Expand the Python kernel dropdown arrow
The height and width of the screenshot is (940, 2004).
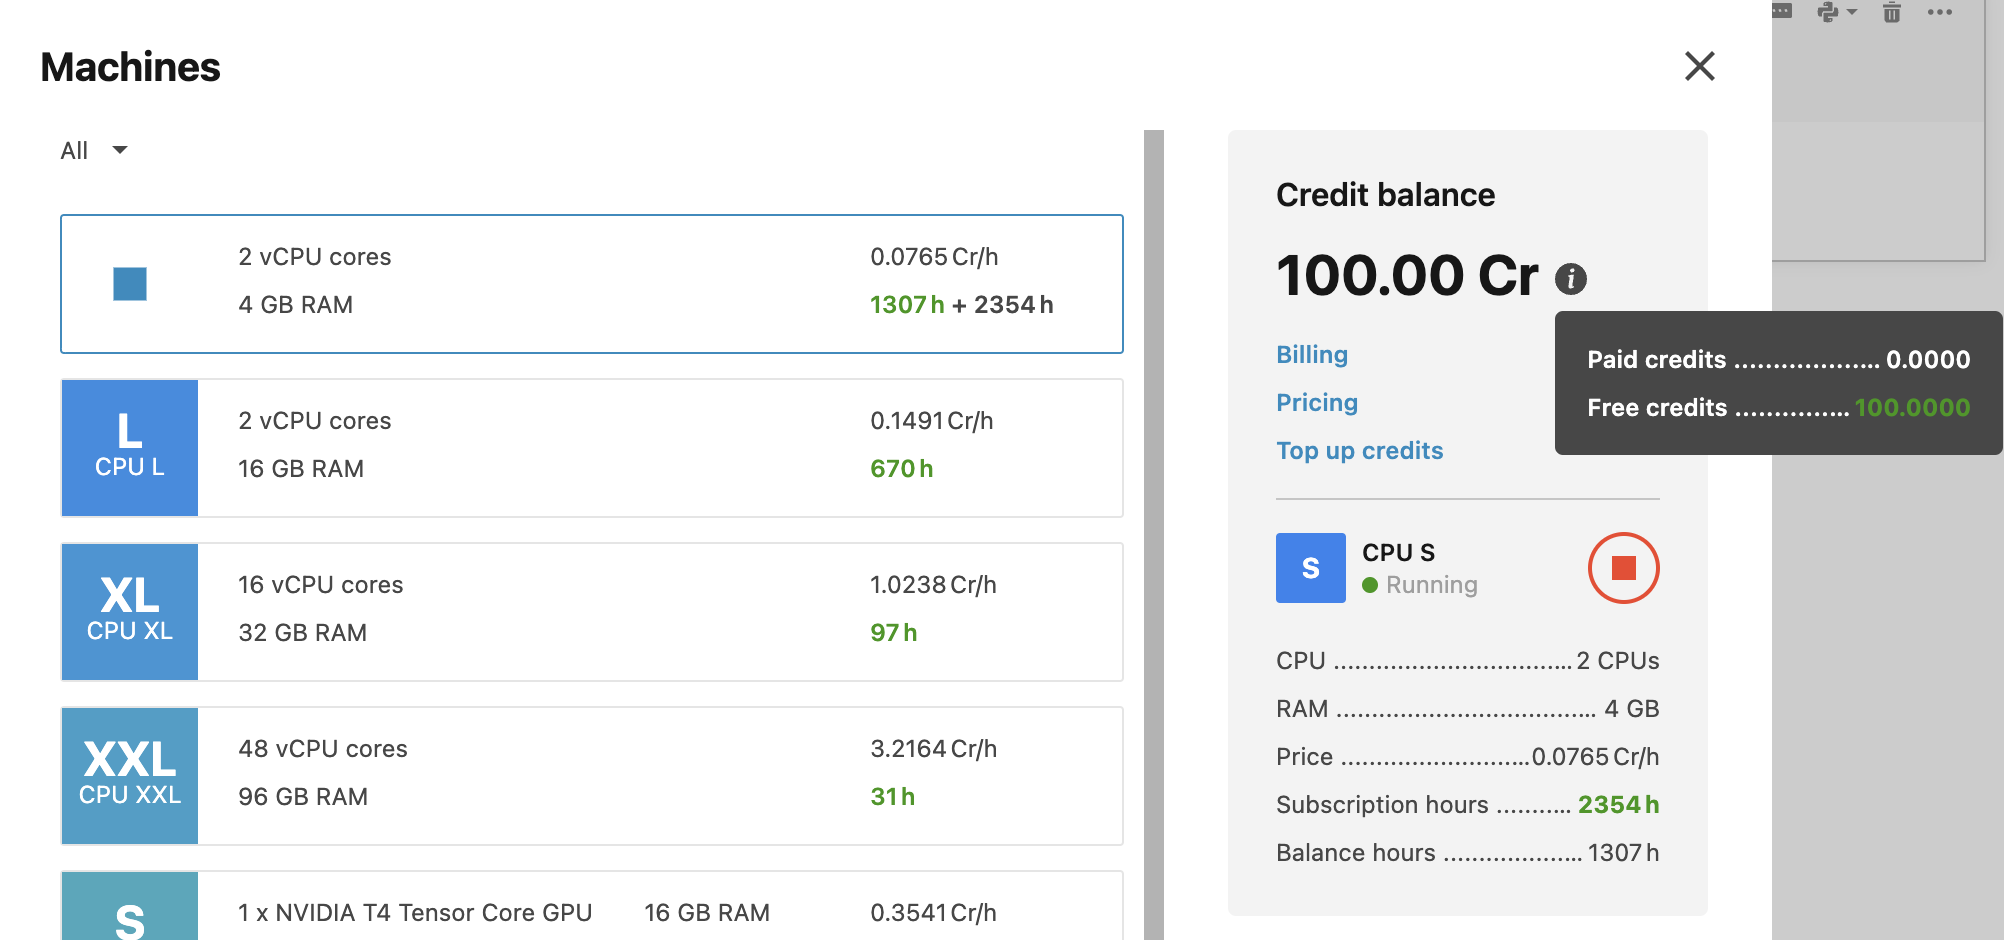point(1852,12)
